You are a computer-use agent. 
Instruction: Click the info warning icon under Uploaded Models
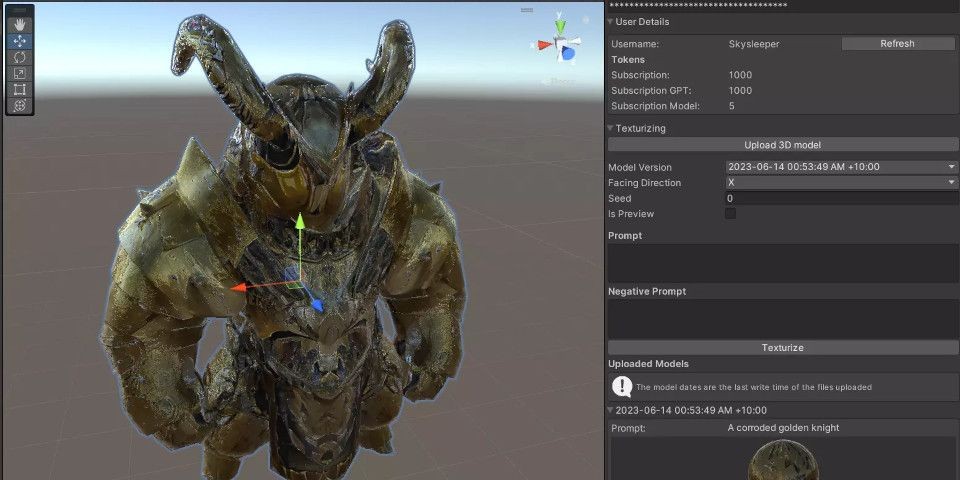(x=622, y=386)
